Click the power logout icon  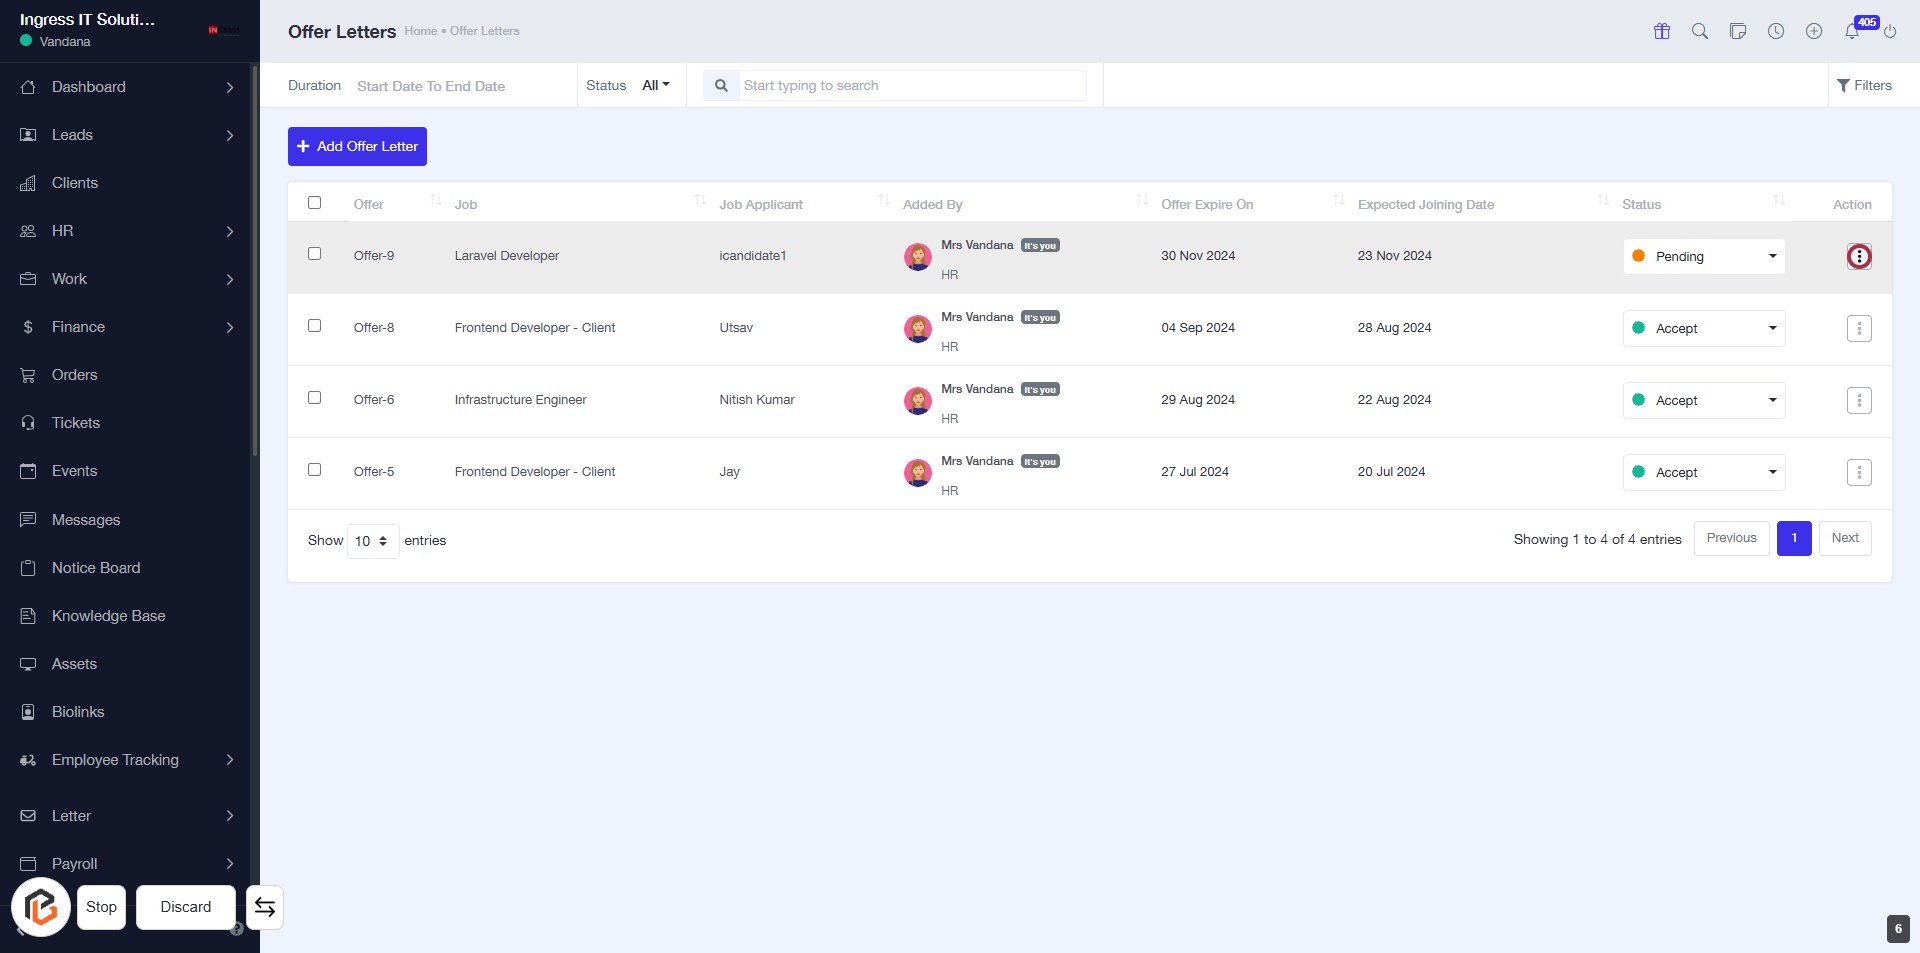click(1889, 31)
